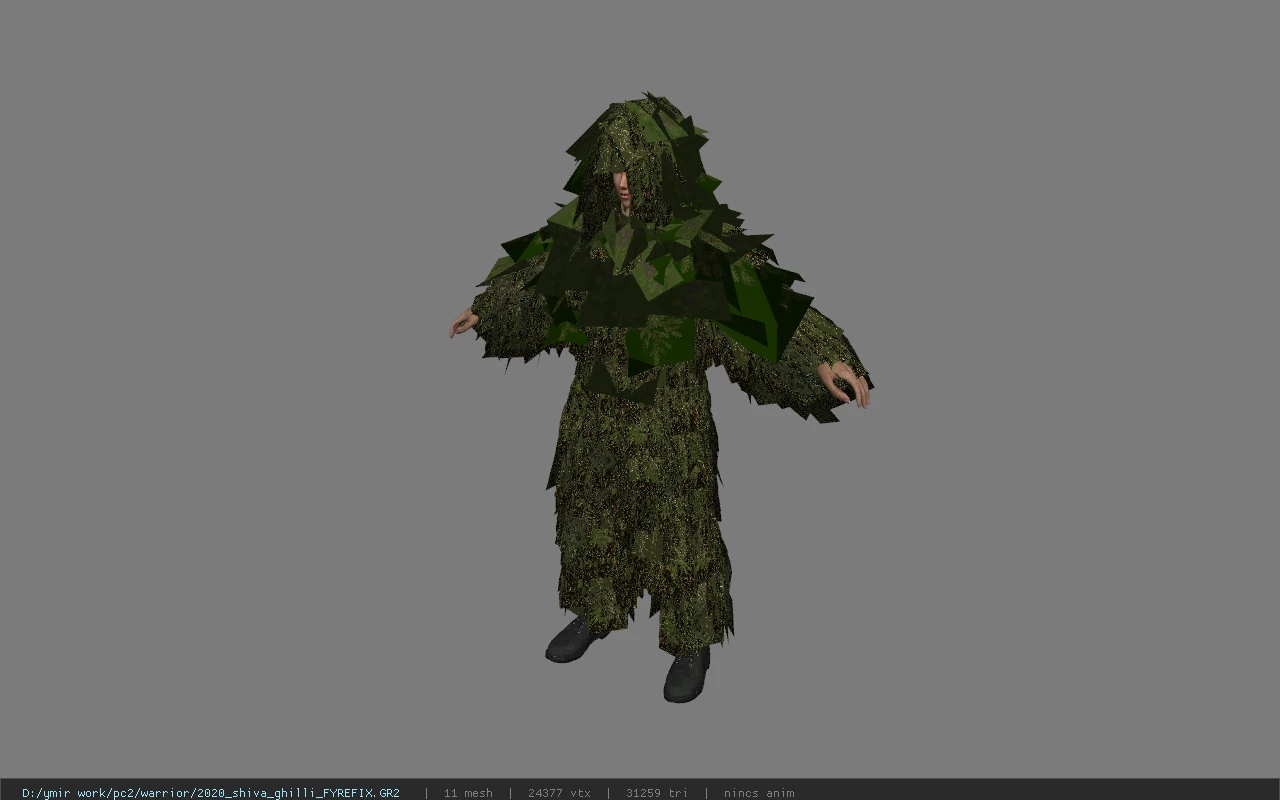1280x800 pixels.
Task: Click the file path 2020_shiva_ghilli_FYREFIX.GR2
Action: pyautogui.click(x=211, y=793)
